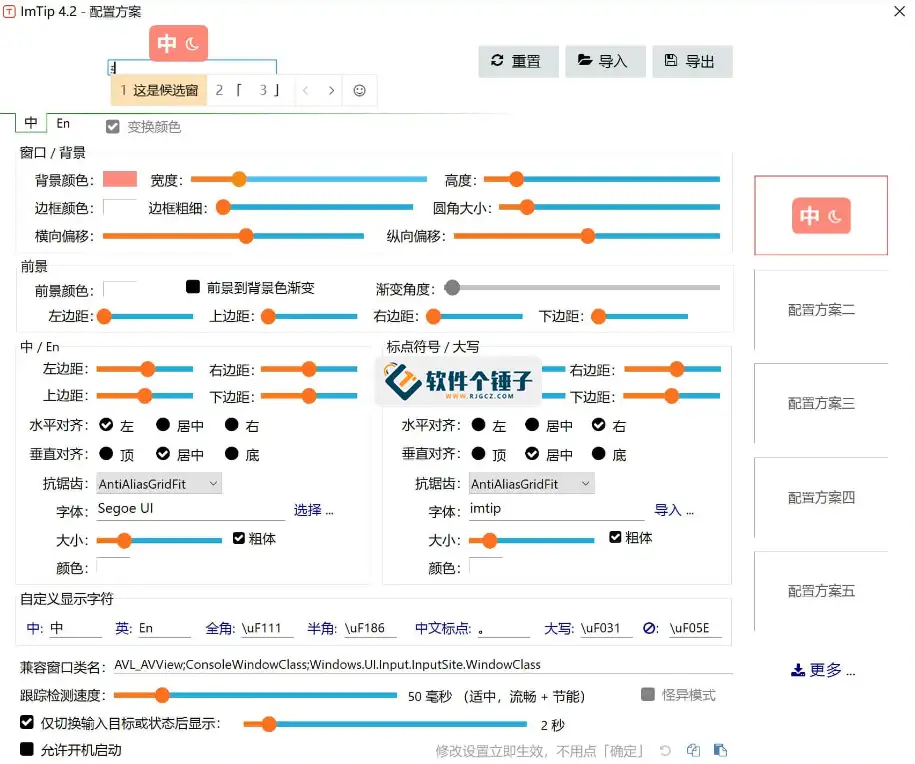The image size is (915, 764).
Task: Click the 边框颜色 swatch
Action: coord(120,207)
